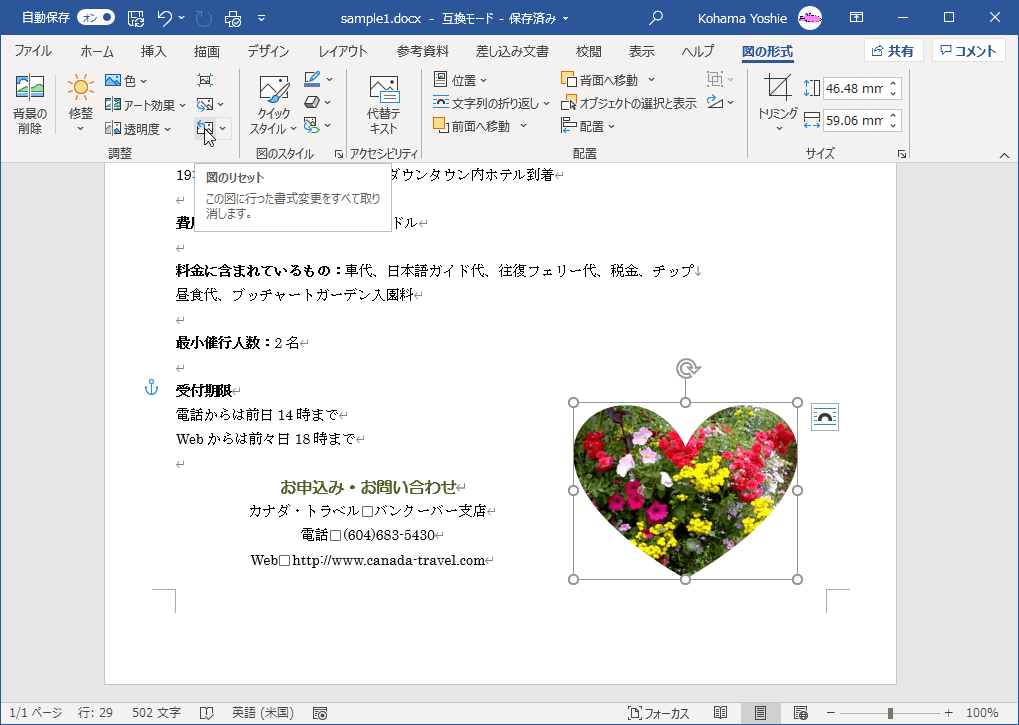Click the 共有 (Share) button
The height and width of the screenshot is (725, 1019).
click(892, 50)
